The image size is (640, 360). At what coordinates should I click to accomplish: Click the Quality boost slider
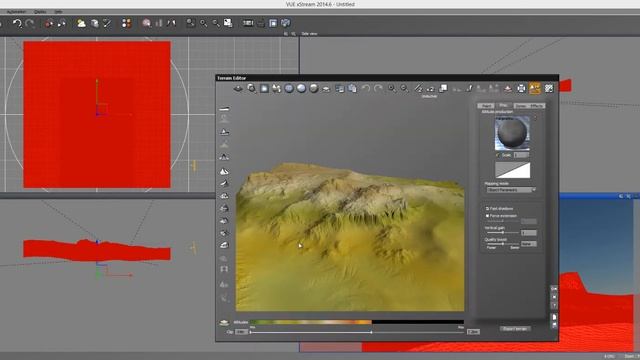tap(502, 244)
